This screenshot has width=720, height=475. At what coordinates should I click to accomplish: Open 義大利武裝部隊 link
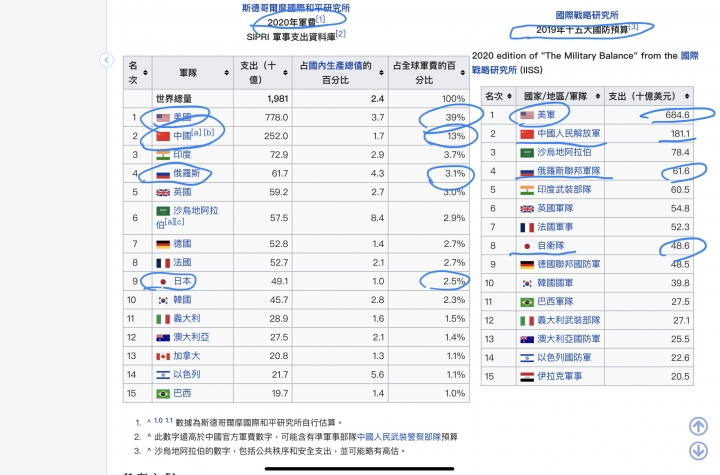(568, 320)
